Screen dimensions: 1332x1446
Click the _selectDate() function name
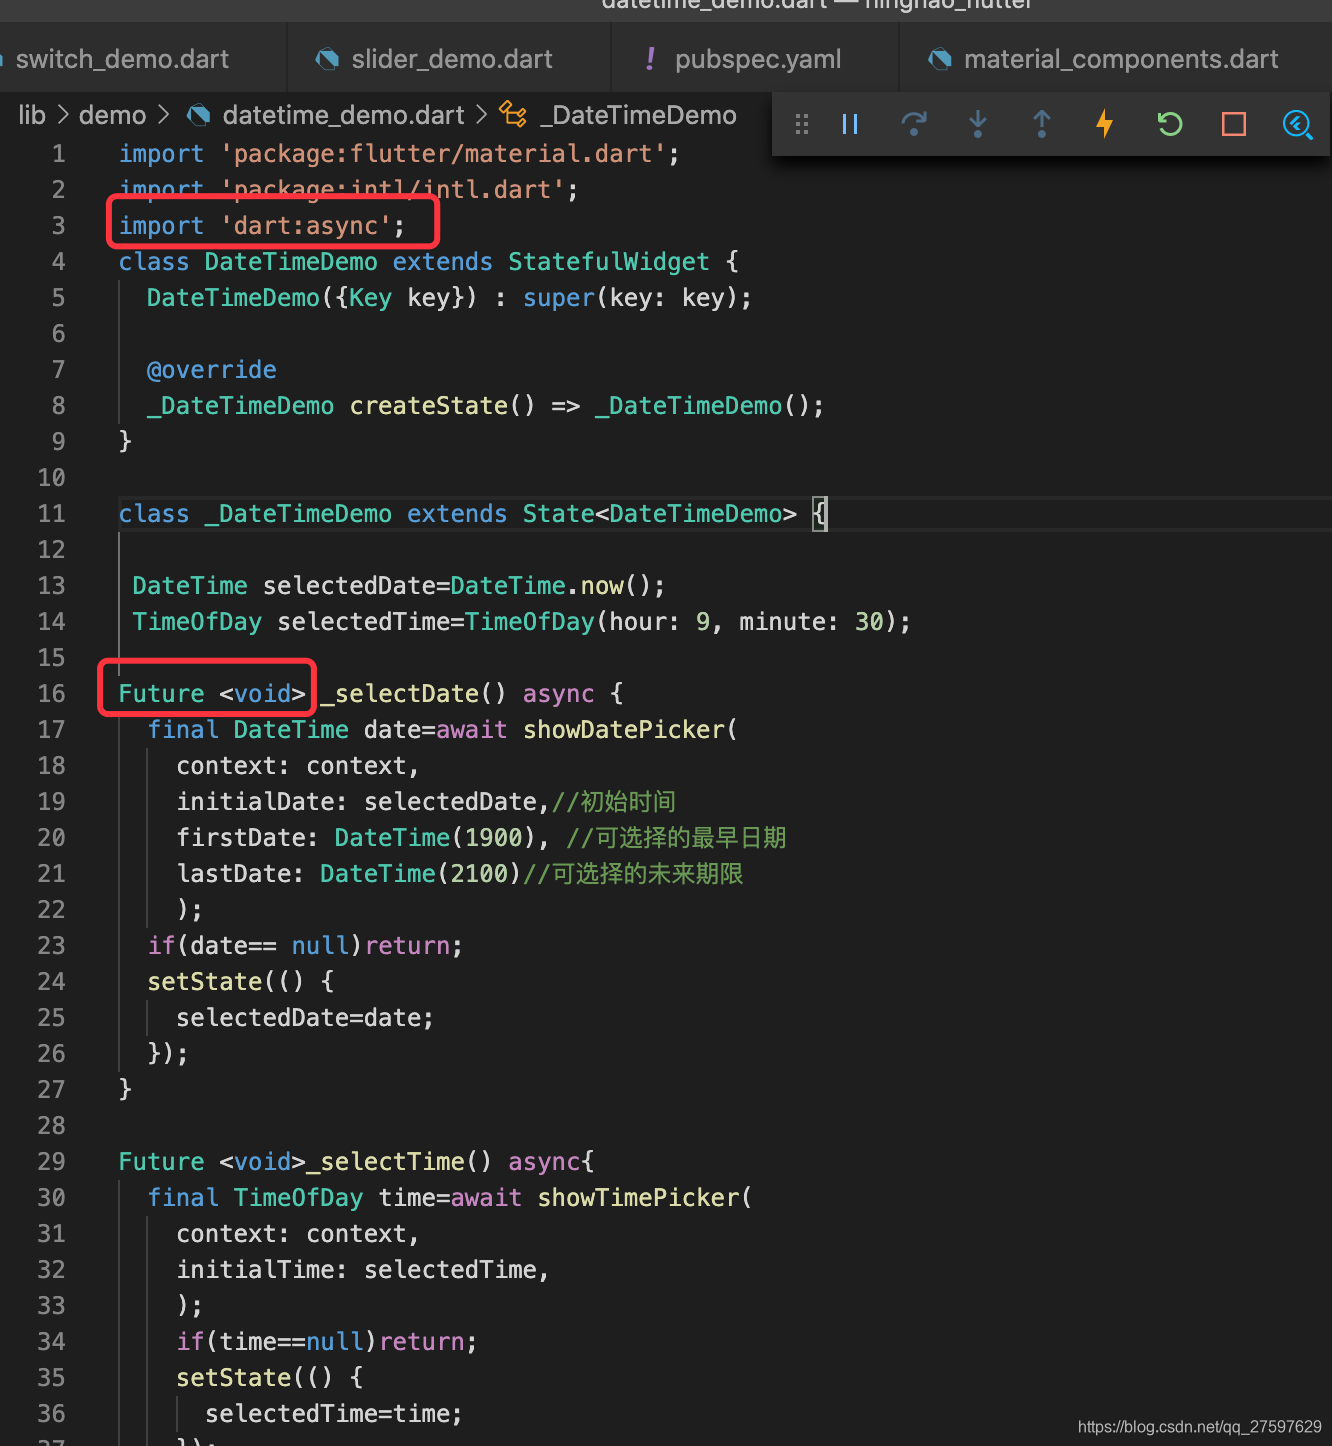(413, 694)
